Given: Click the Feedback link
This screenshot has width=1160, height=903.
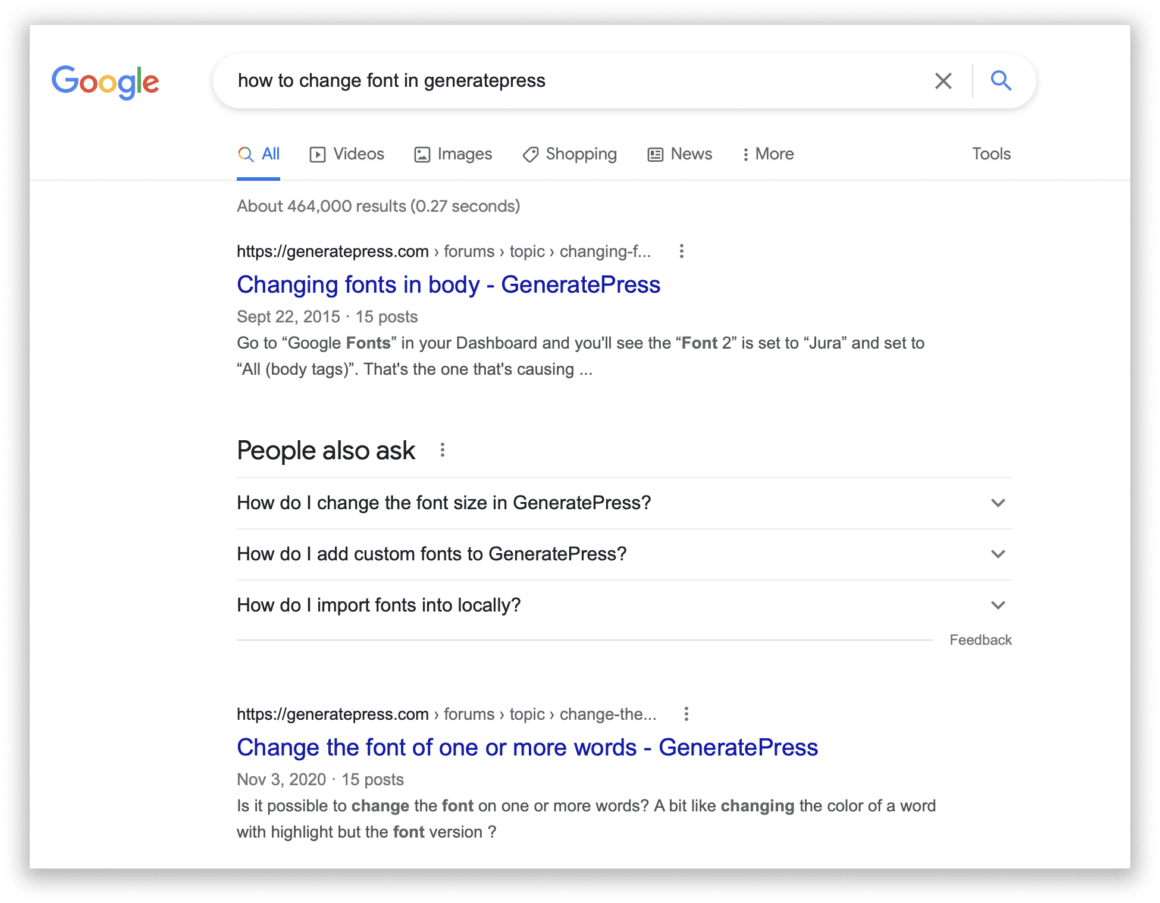Looking at the screenshot, I should point(980,640).
